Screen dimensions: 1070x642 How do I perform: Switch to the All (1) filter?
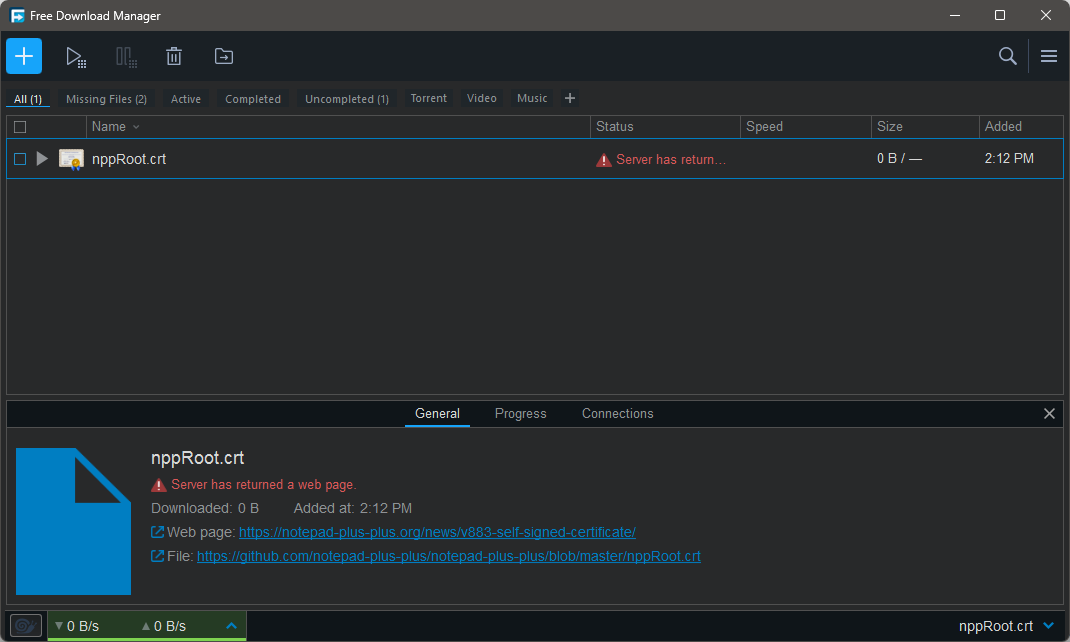click(x=28, y=99)
